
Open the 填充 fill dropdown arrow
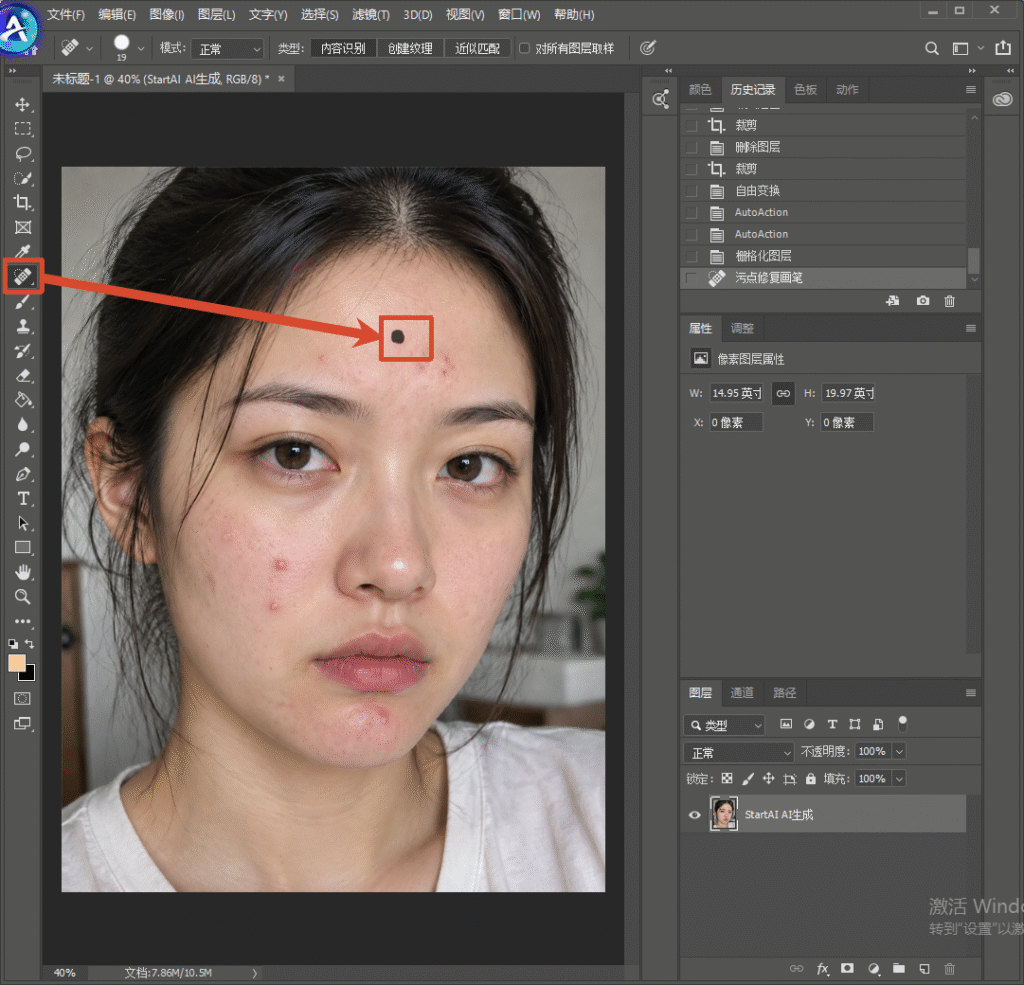(x=899, y=779)
